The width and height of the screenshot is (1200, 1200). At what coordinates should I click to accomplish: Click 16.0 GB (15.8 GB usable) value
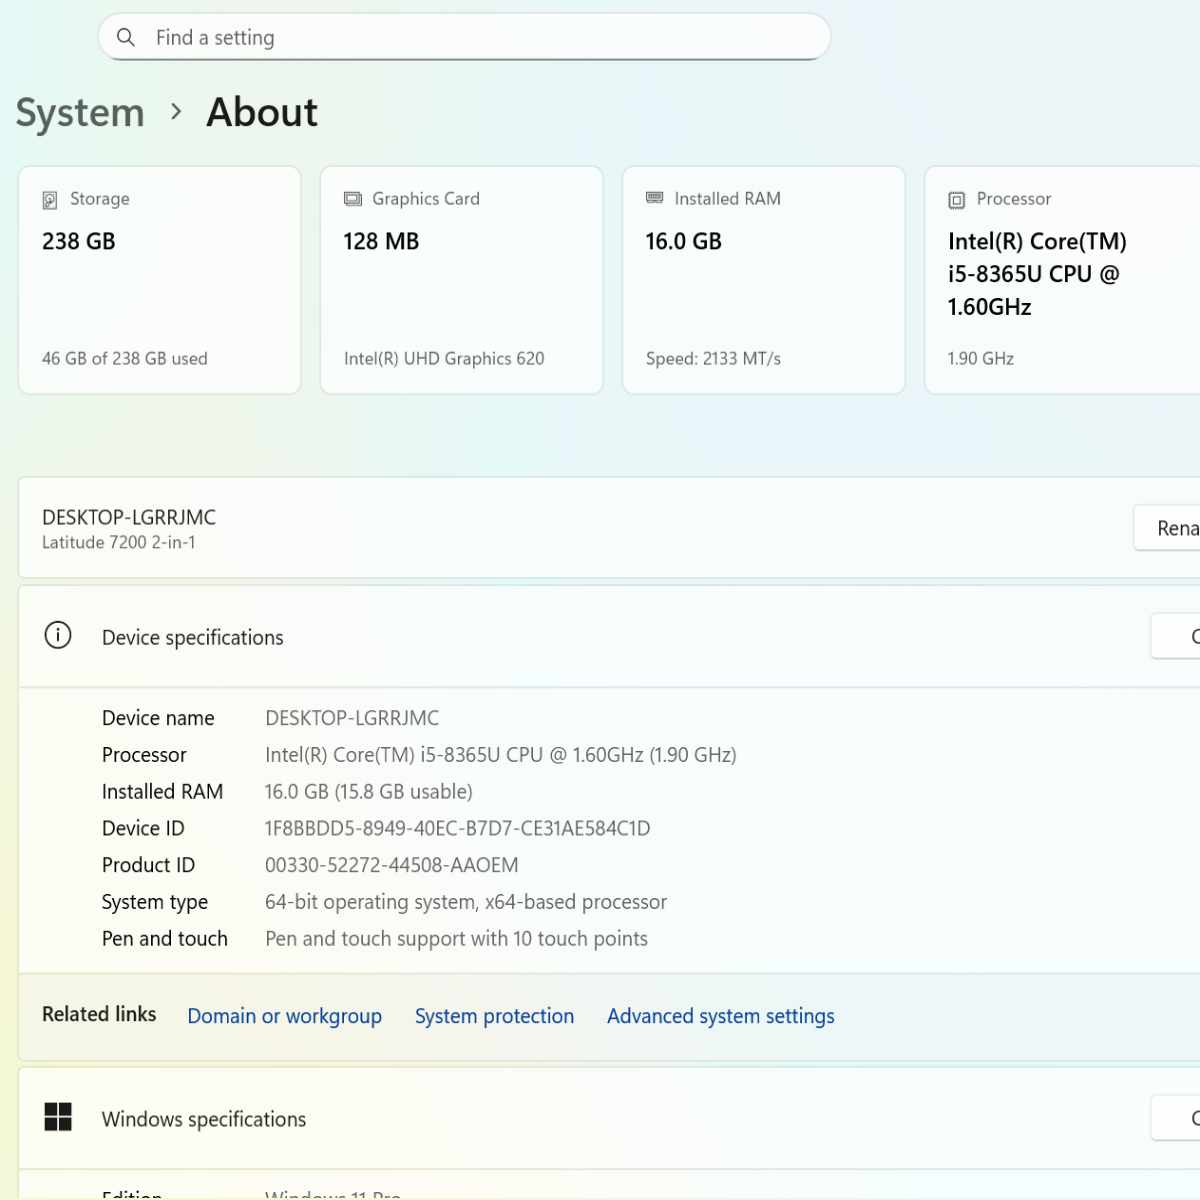369,792
